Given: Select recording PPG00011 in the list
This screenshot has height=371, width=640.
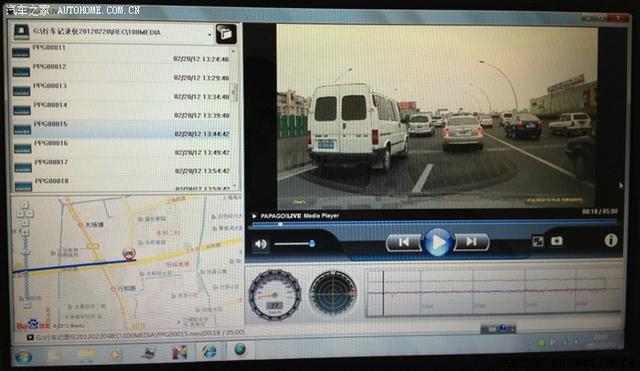Looking at the screenshot, I should pos(121,53).
